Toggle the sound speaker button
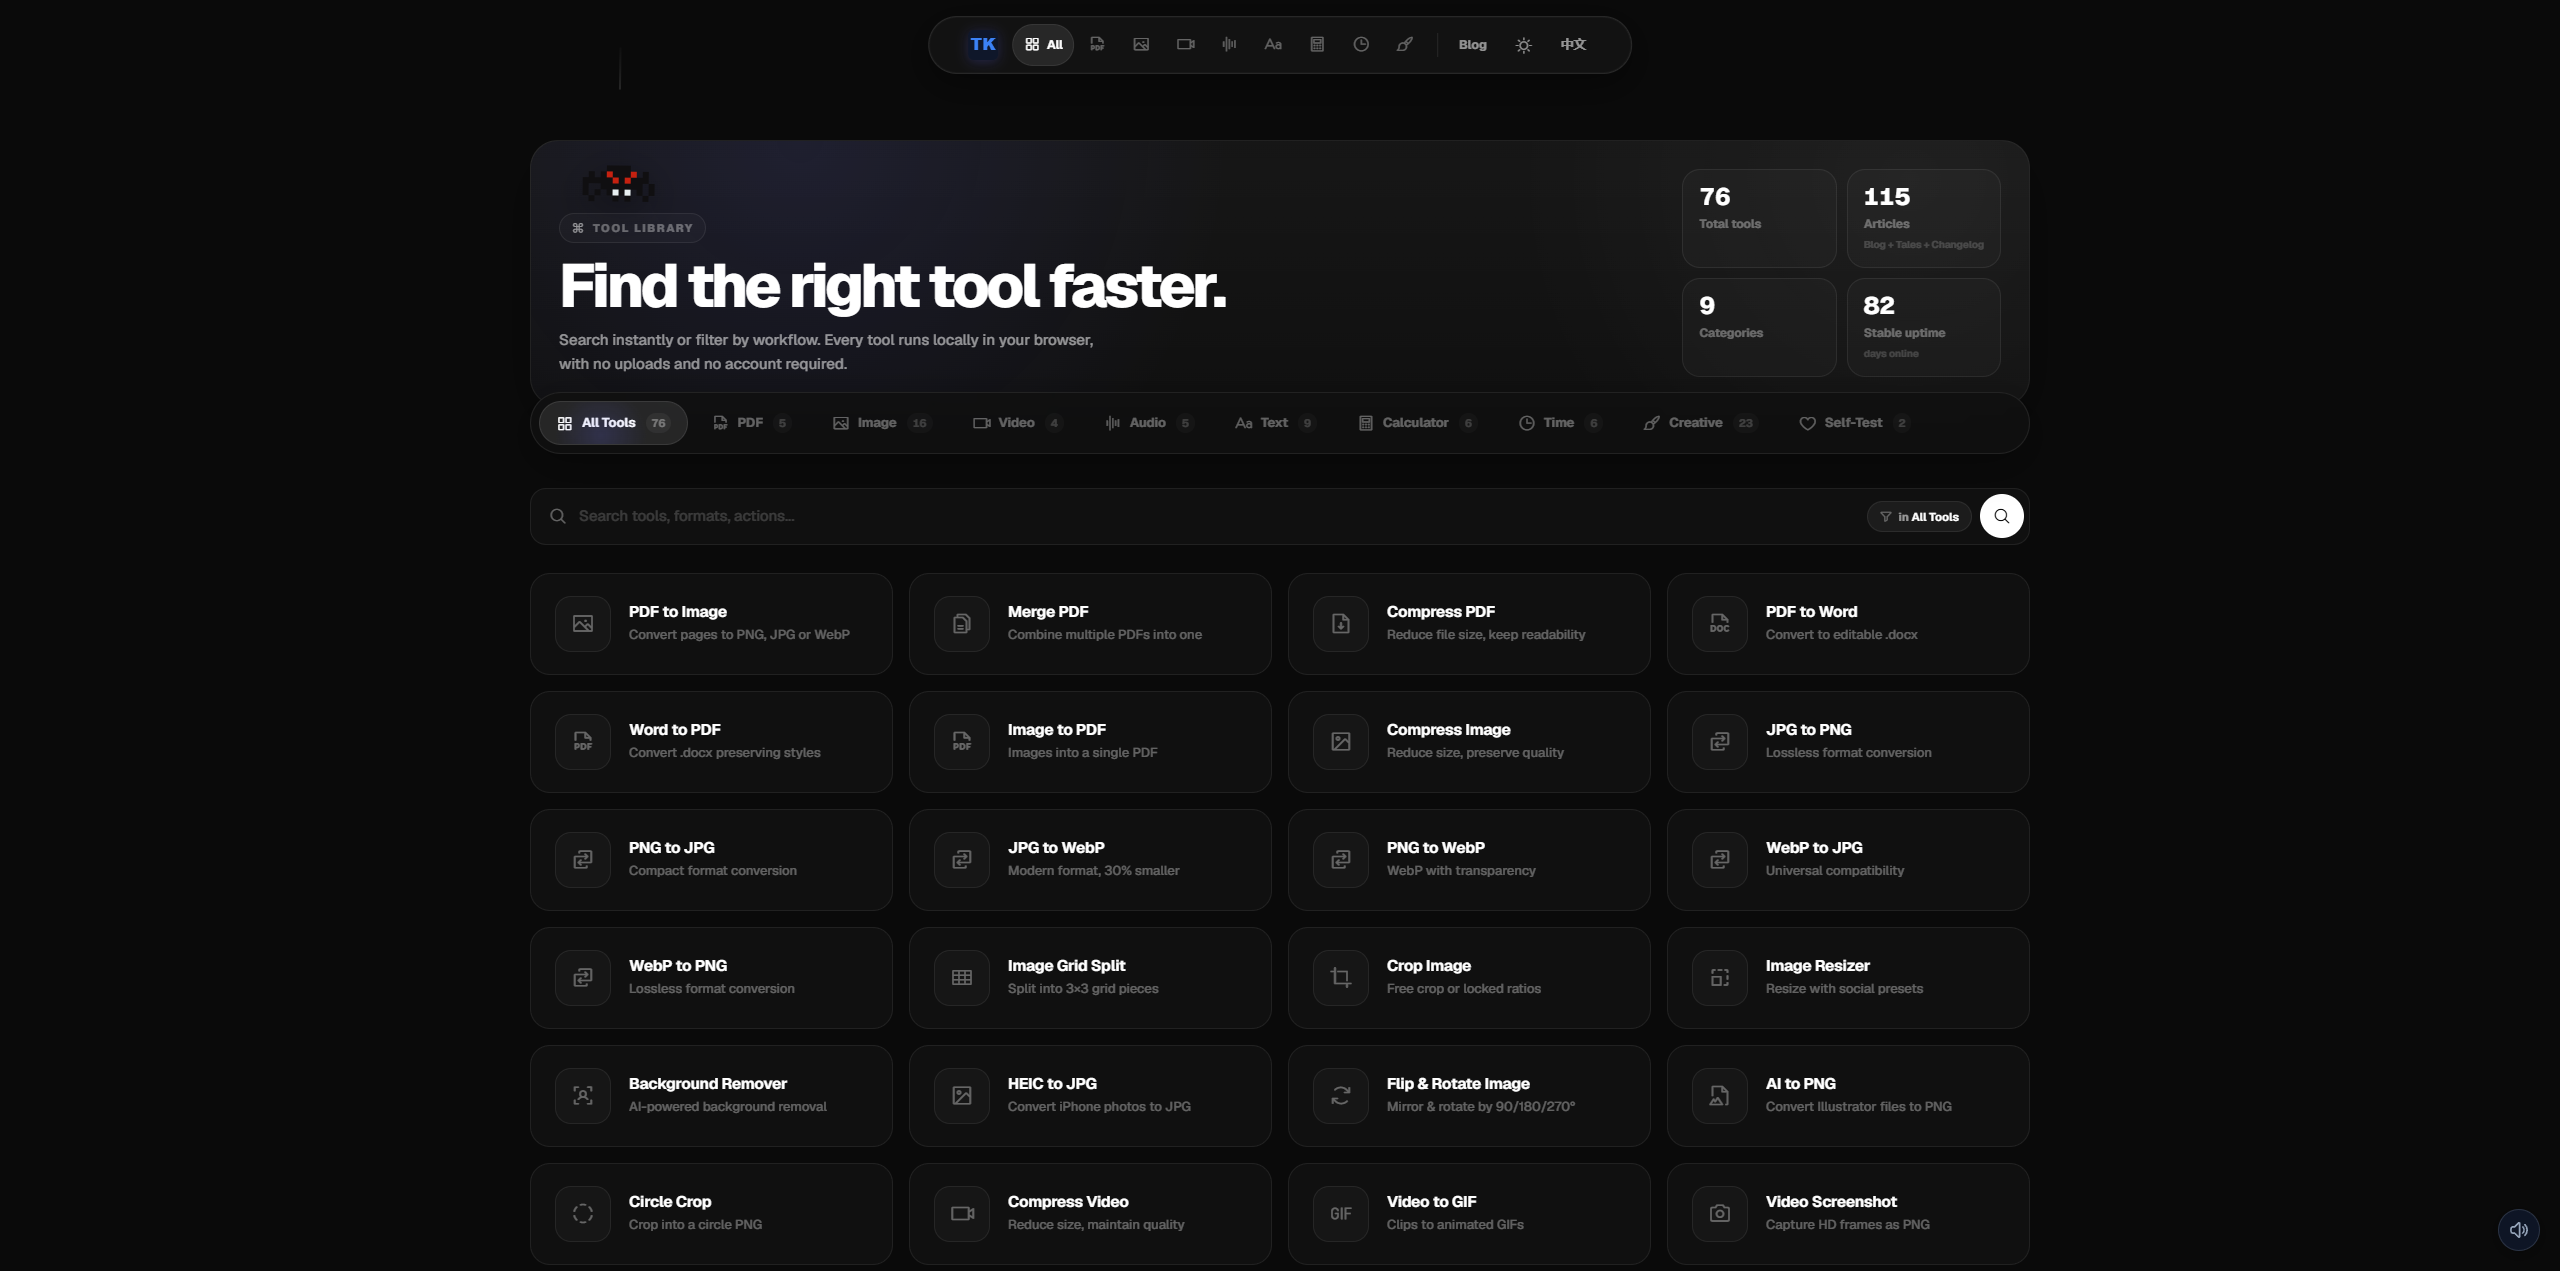Screen dimensions: 2560x1271 2518,1230
